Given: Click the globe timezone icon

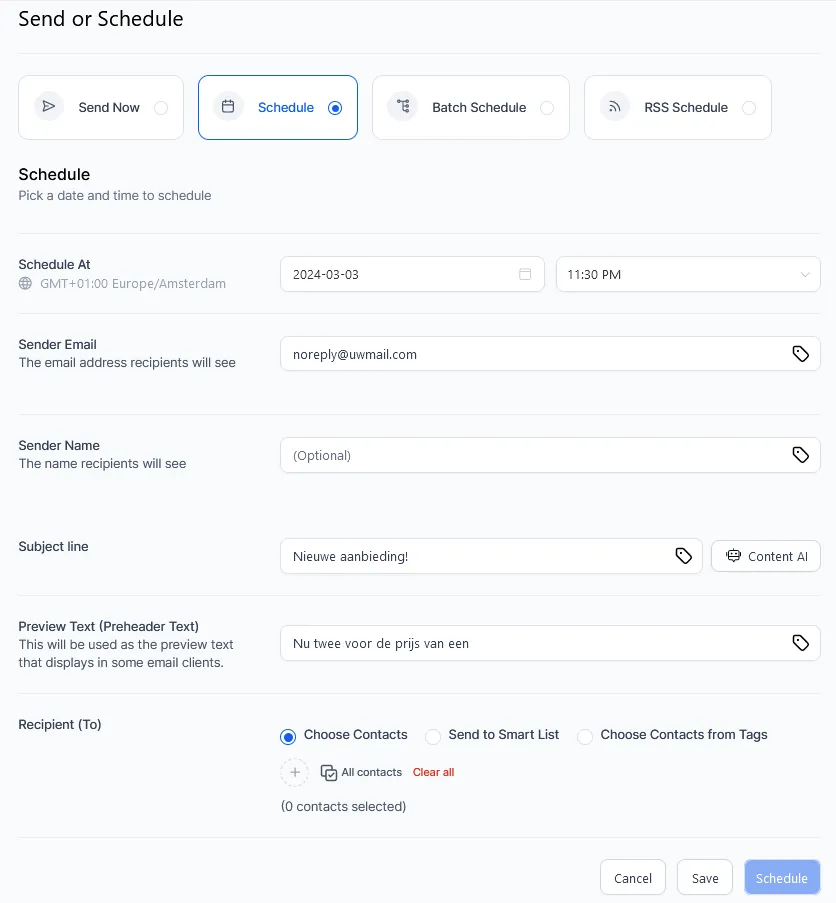Looking at the screenshot, I should click(25, 283).
